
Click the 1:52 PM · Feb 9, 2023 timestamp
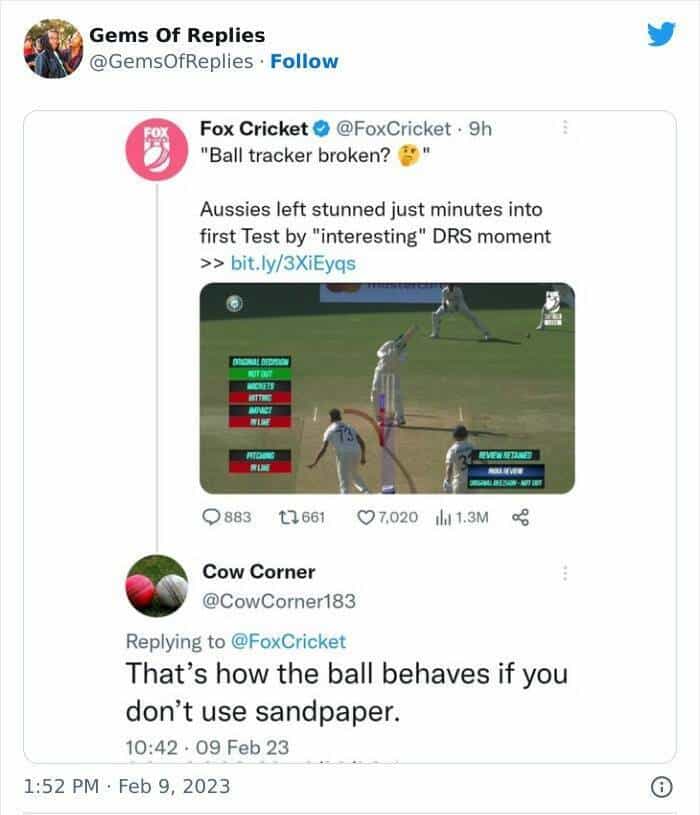pyautogui.click(x=126, y=787)
